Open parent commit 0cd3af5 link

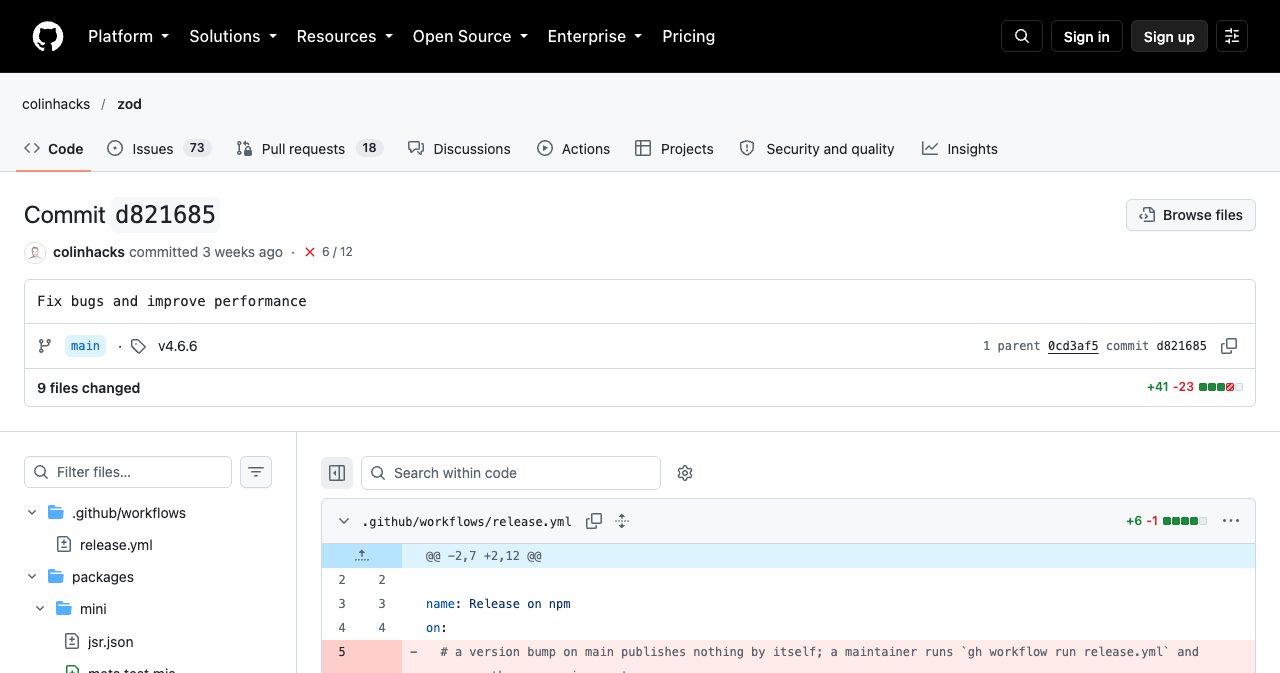tap(1073, 346)
